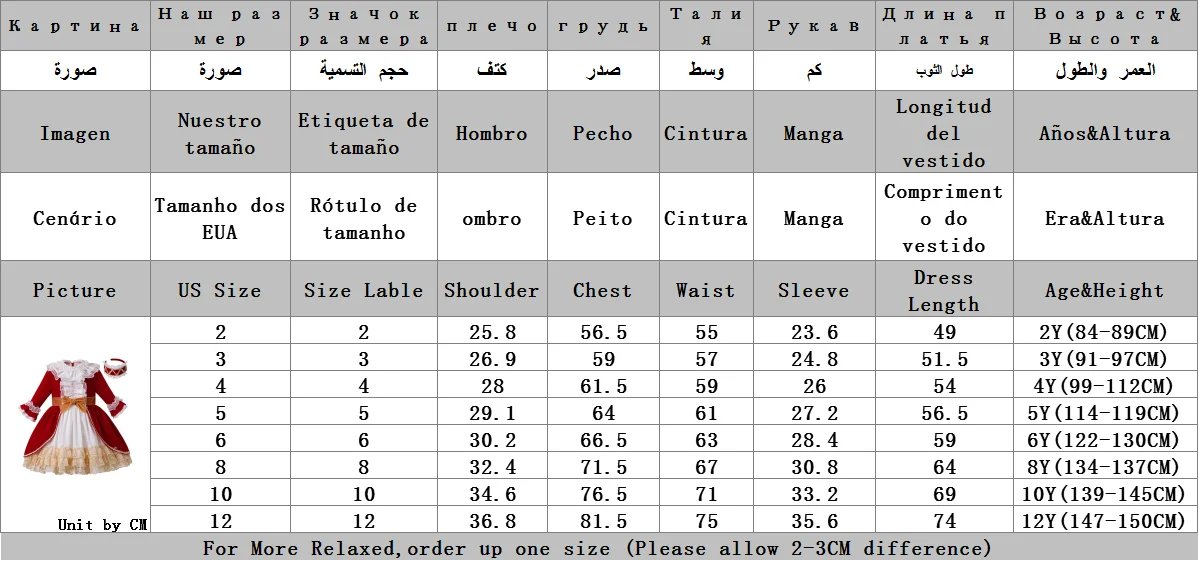Click the Portuguese 'Peito' header cell
The image size is (1199, 561).
603,218
